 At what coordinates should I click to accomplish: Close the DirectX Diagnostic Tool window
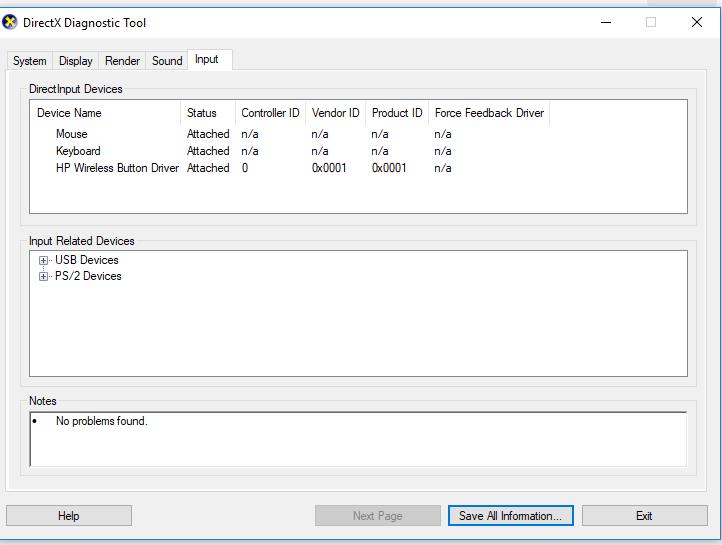coord(697,22)
